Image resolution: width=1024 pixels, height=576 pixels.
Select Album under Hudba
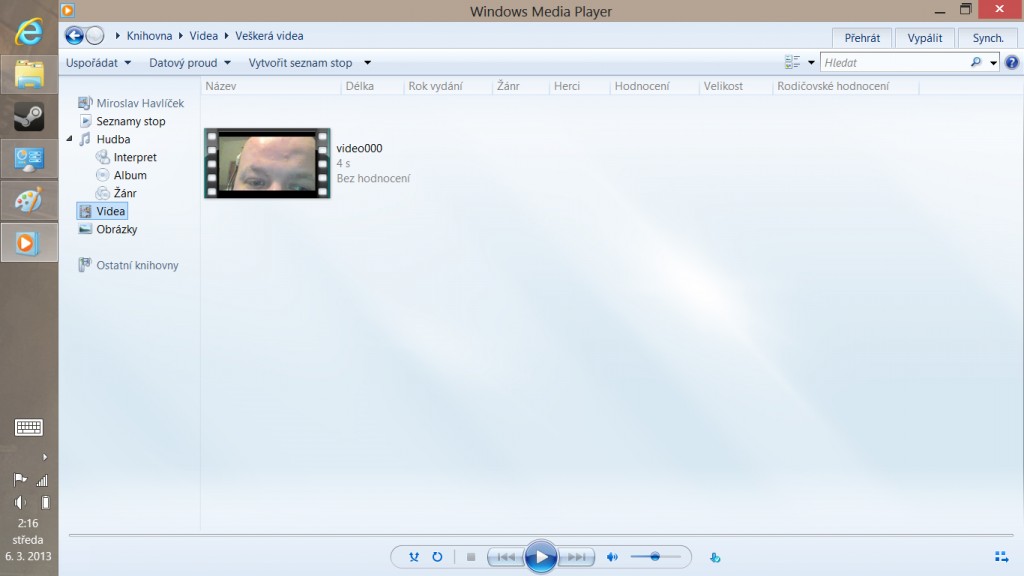pos(121,175)
